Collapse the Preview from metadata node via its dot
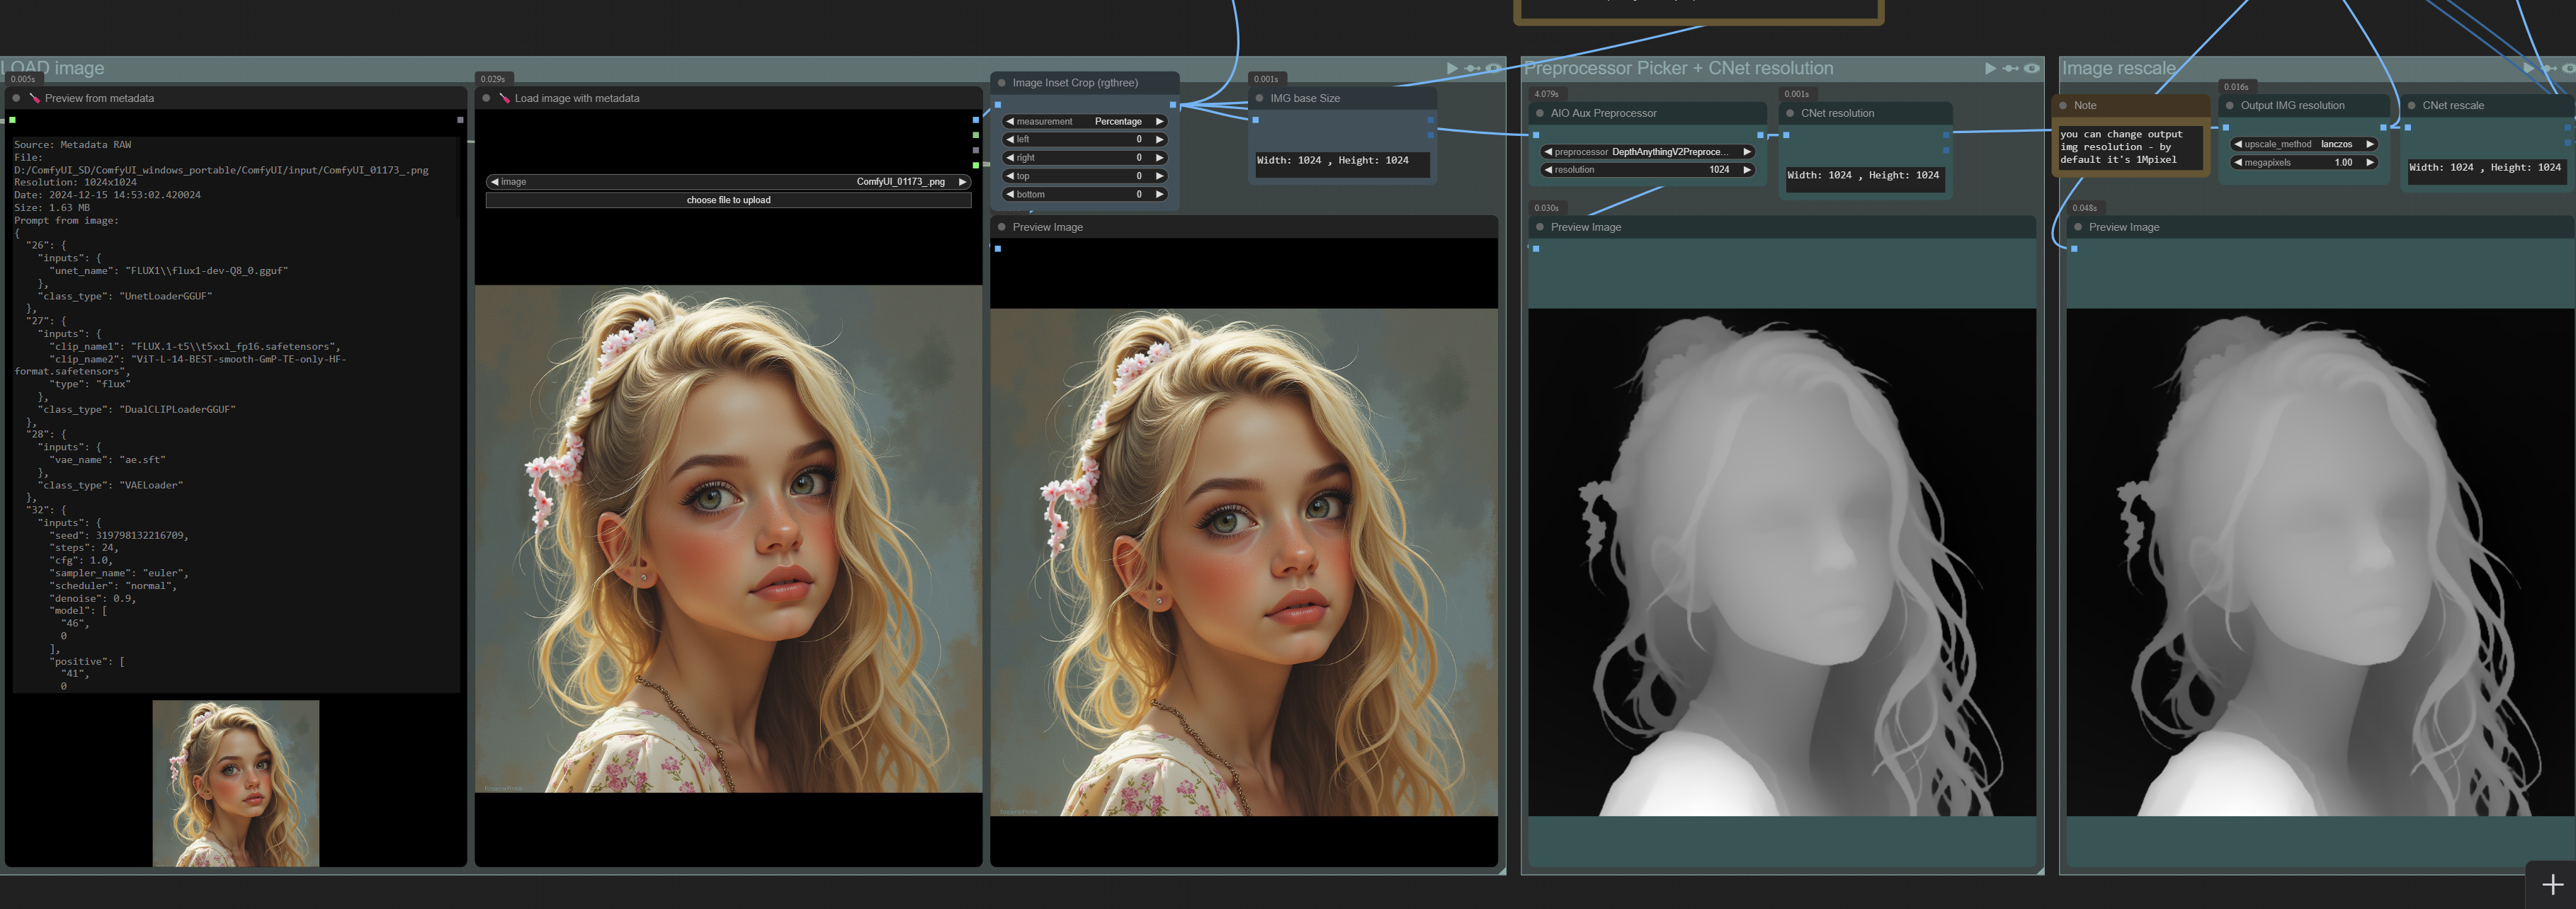Screen dimensions: 2576x909 pyautogui.click(x=16, y=98)
